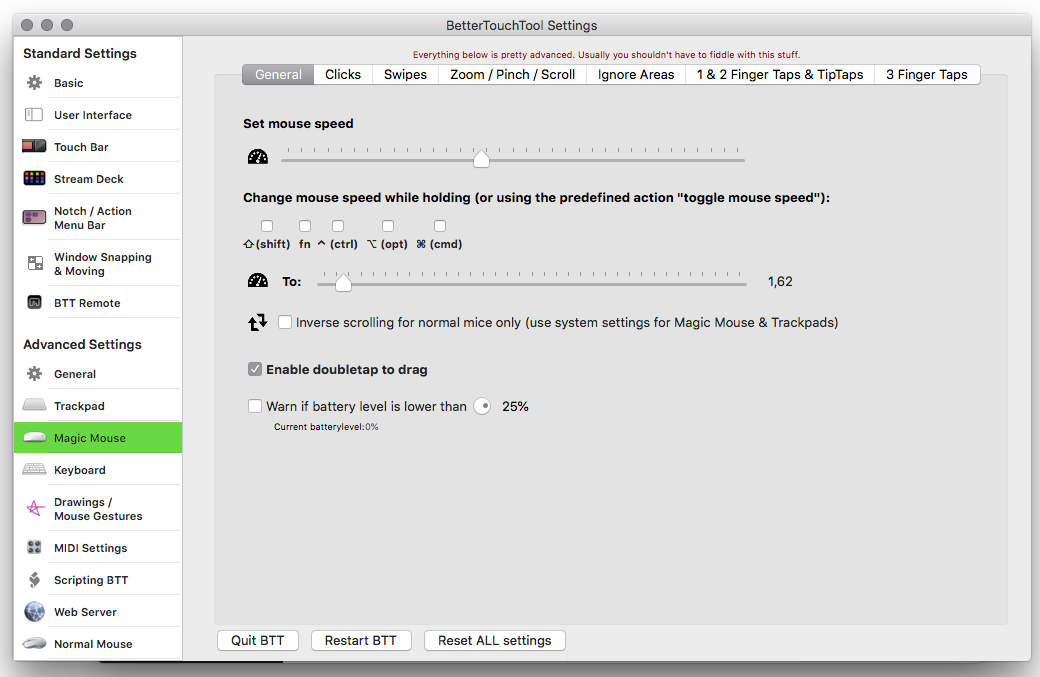The image size is (1040, 677).
Task: Click the Trackpad icon in sidebar
Action: point(34,405)
